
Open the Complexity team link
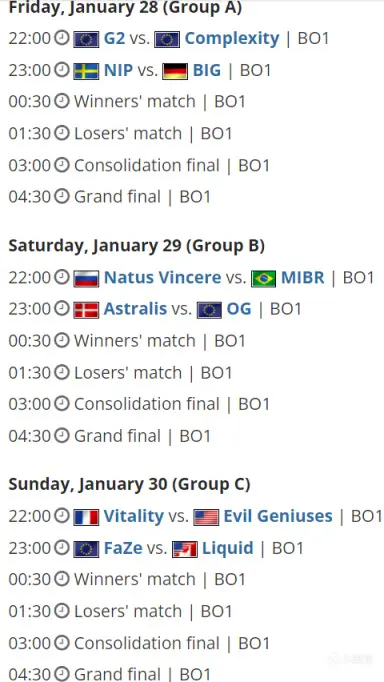(232, 39)
